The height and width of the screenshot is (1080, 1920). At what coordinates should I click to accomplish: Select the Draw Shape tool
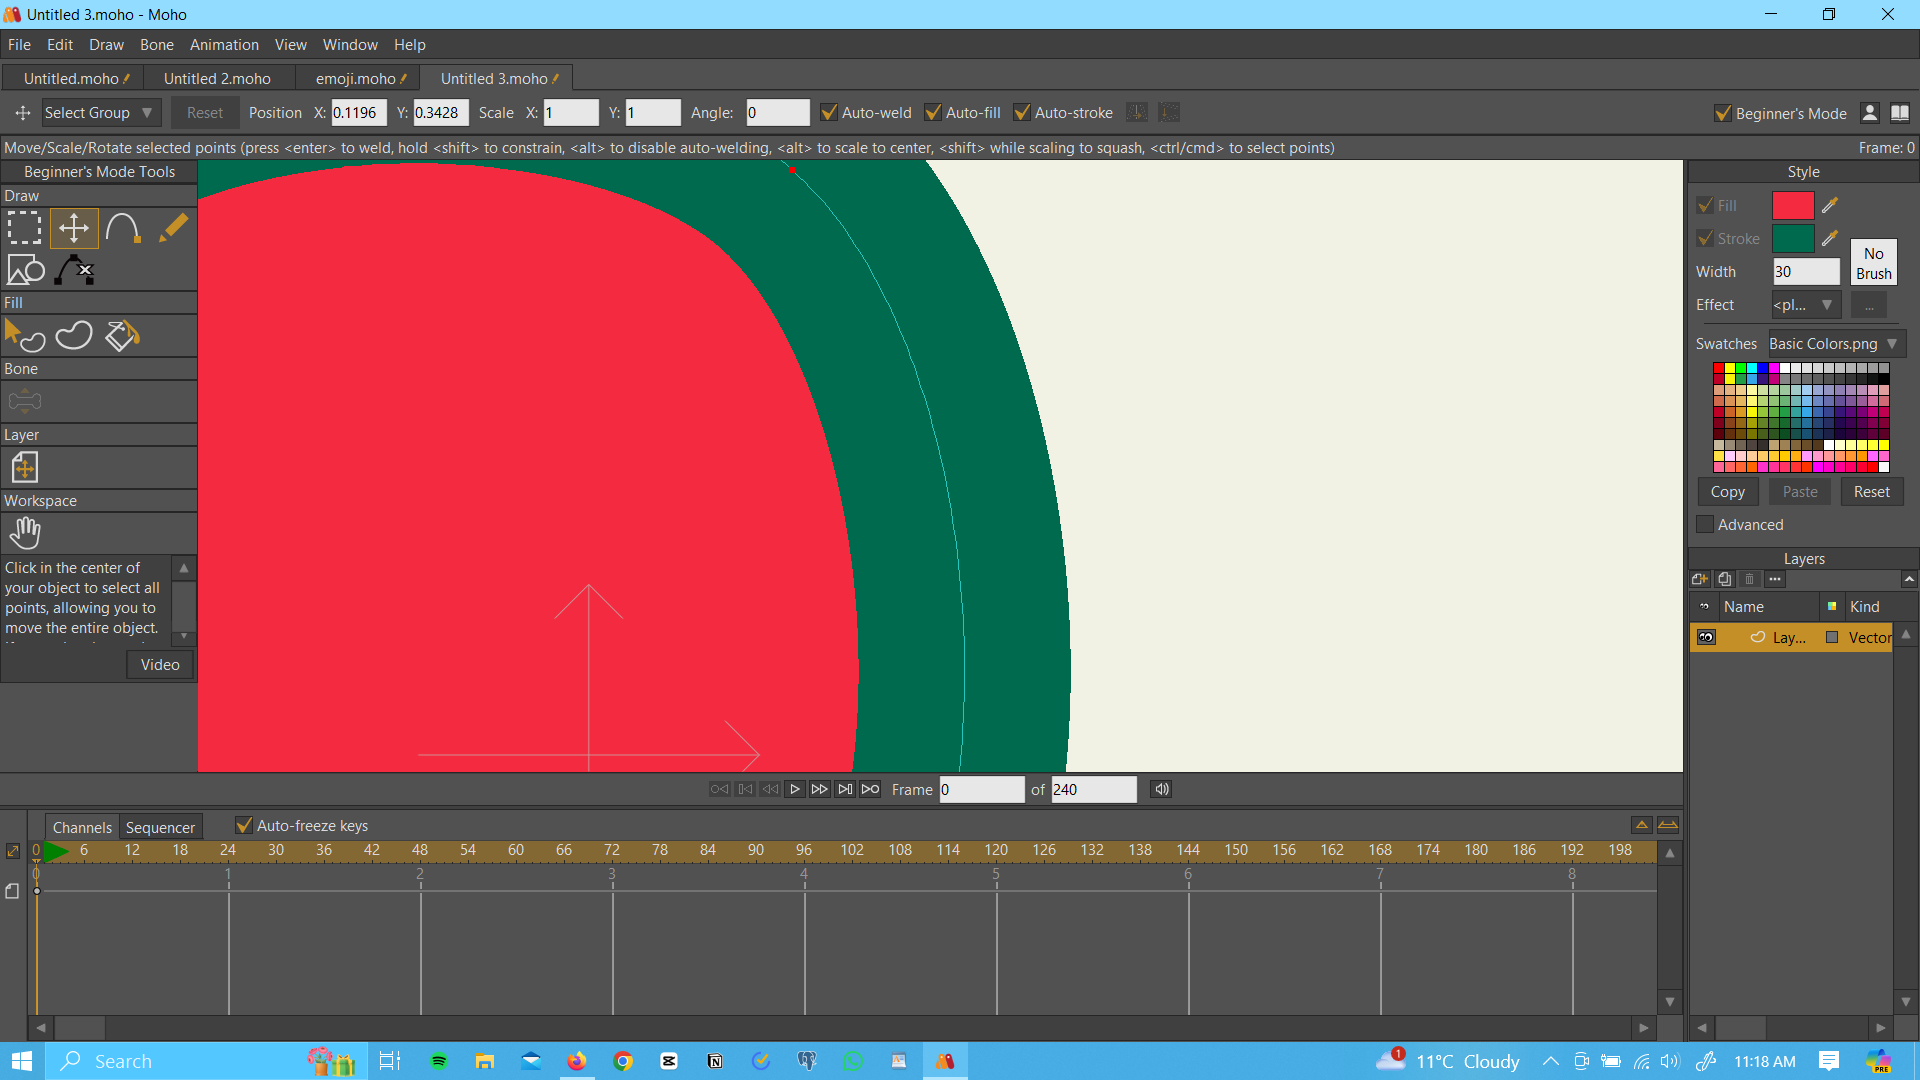pos(24,269)
